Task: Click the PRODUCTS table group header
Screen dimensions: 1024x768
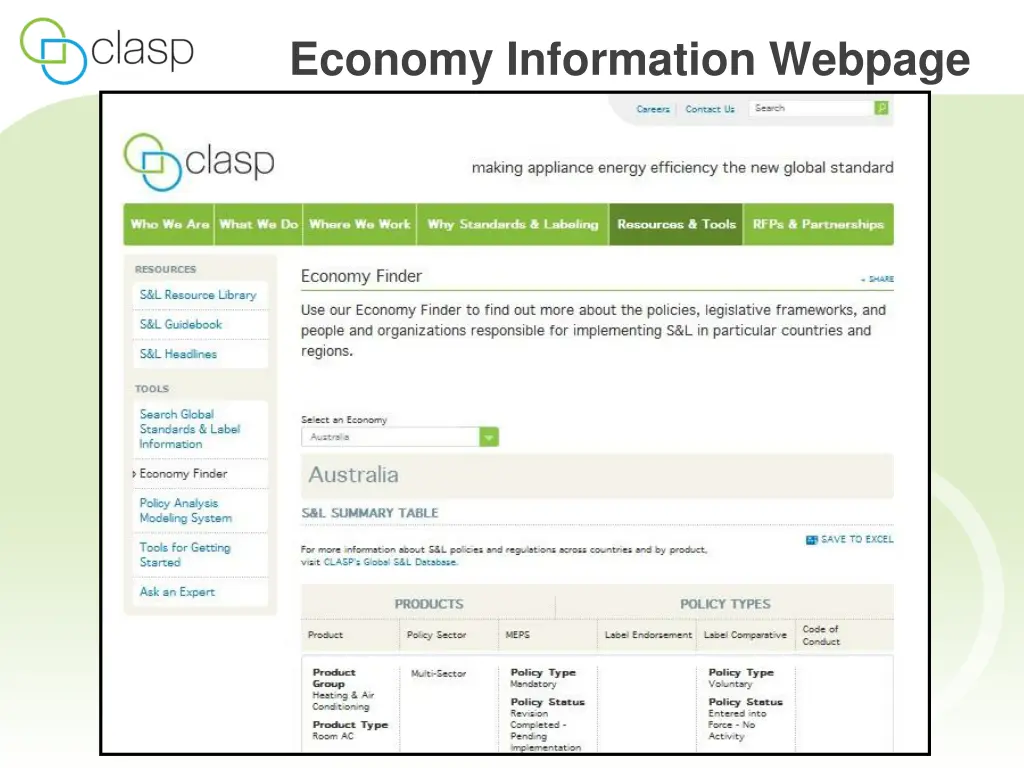Action: (x=429, y=604)
